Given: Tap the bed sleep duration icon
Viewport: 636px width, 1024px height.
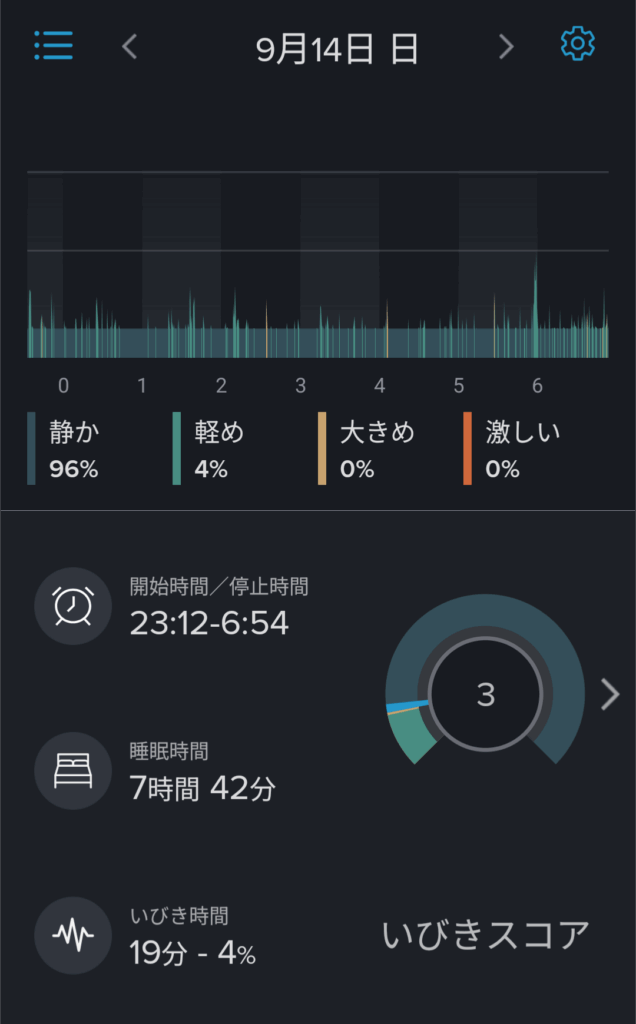Looking at the screenshot, I should [x=72, y=771].
